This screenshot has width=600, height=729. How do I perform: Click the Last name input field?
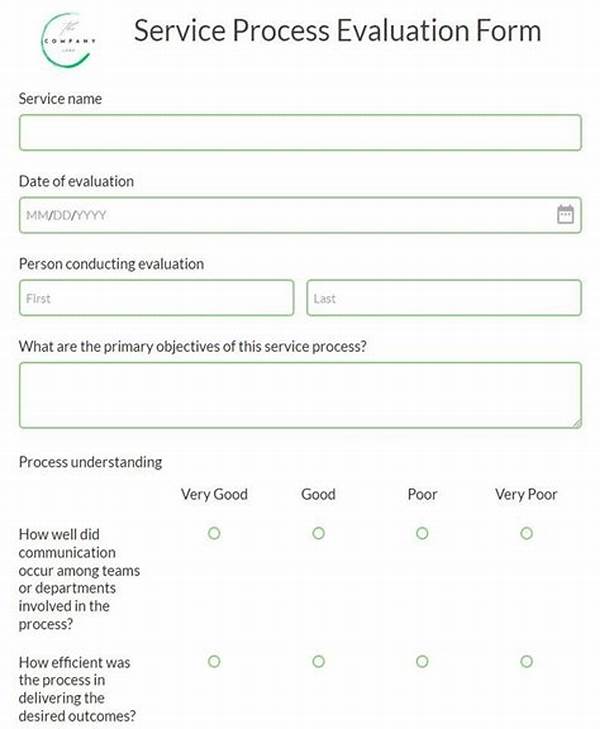[443, 298]
